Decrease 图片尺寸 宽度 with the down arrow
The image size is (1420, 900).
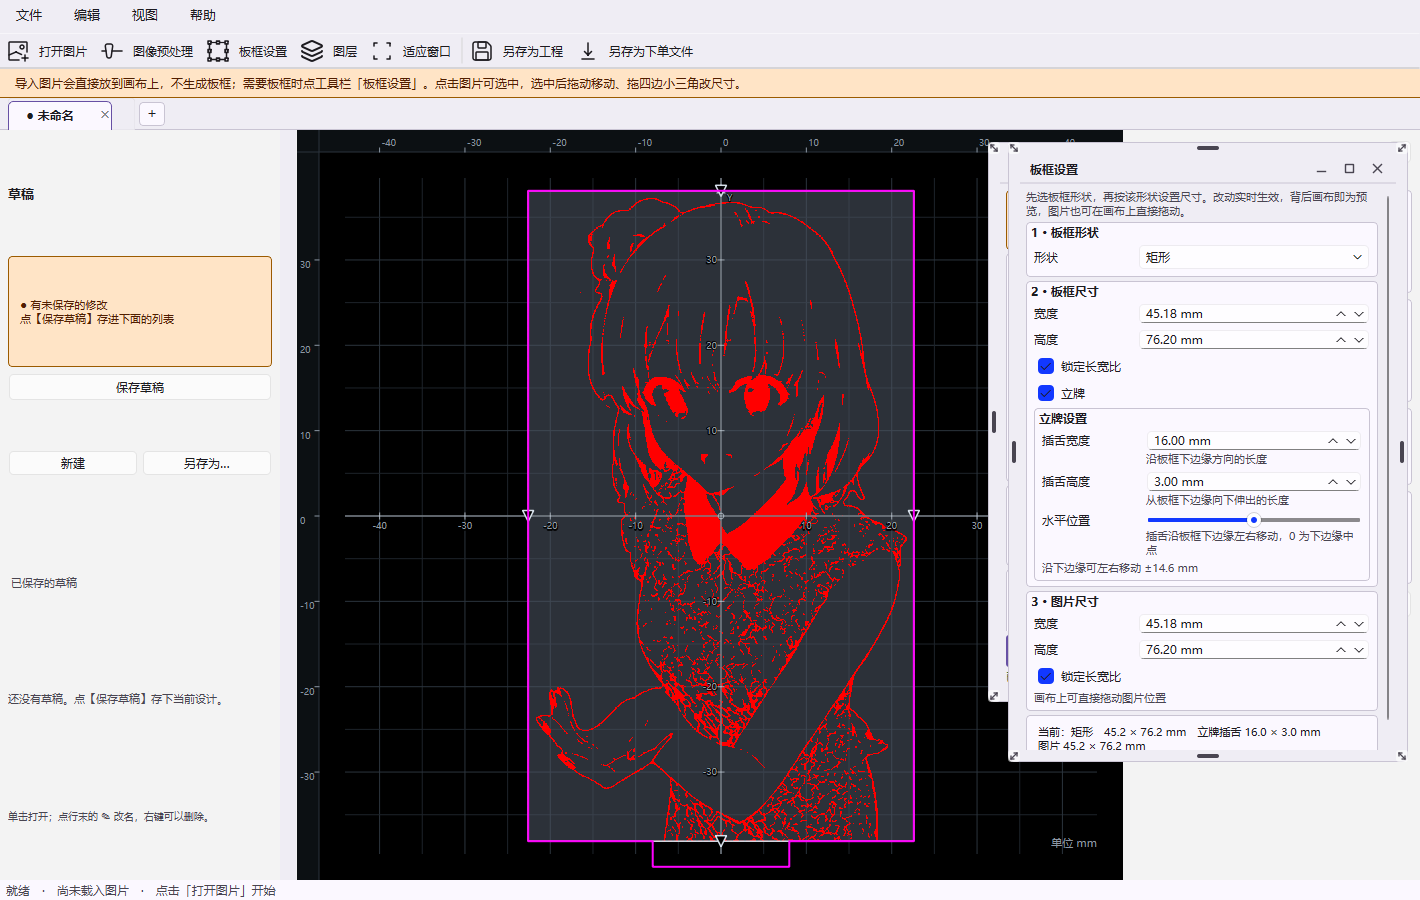[x=1359, y=624]
